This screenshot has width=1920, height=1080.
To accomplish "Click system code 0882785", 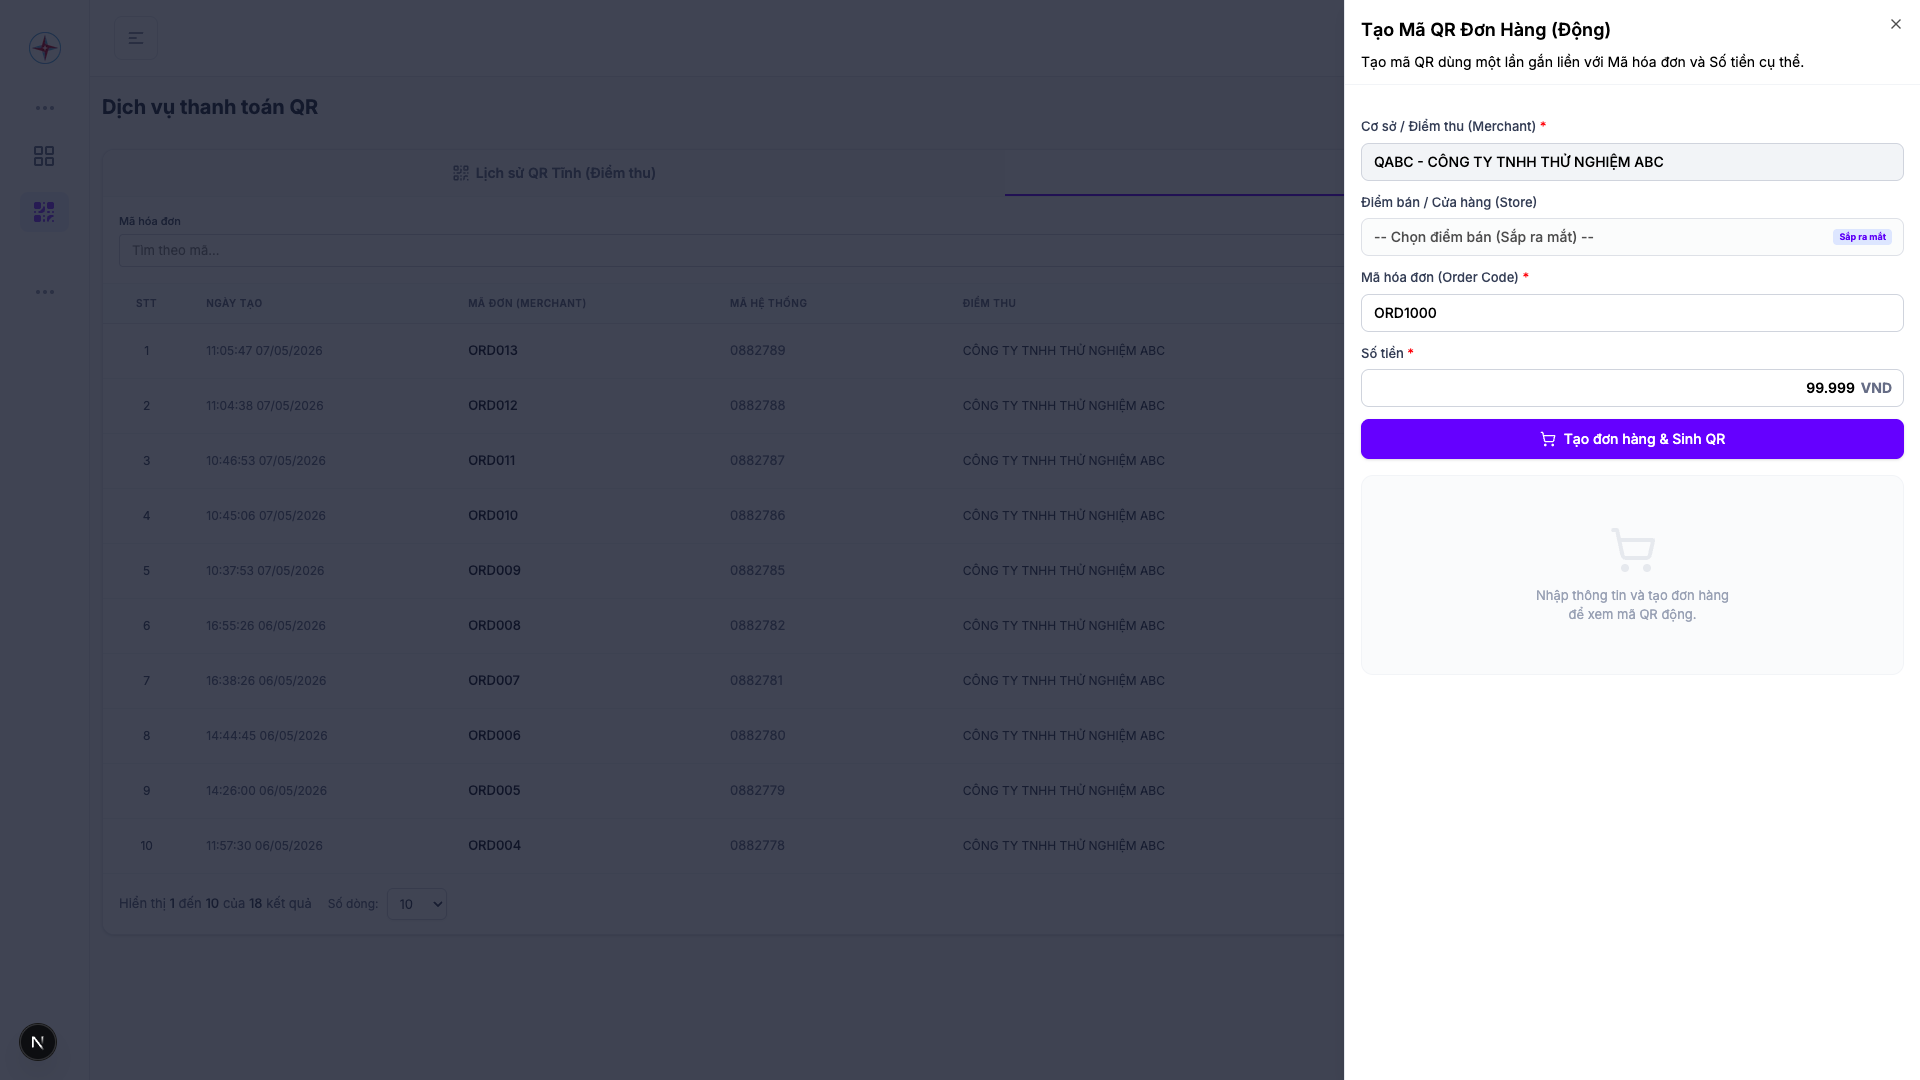I will pyautogui.click(x=757, y=570).
